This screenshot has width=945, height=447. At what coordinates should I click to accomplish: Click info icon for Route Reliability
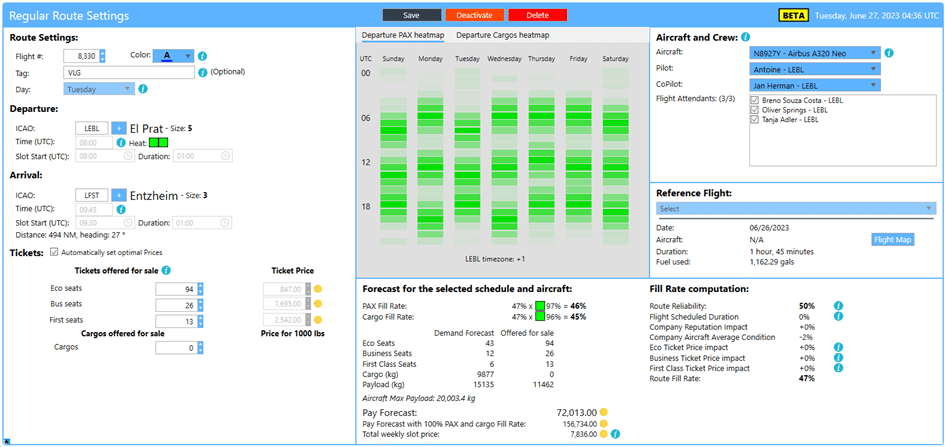838,305
